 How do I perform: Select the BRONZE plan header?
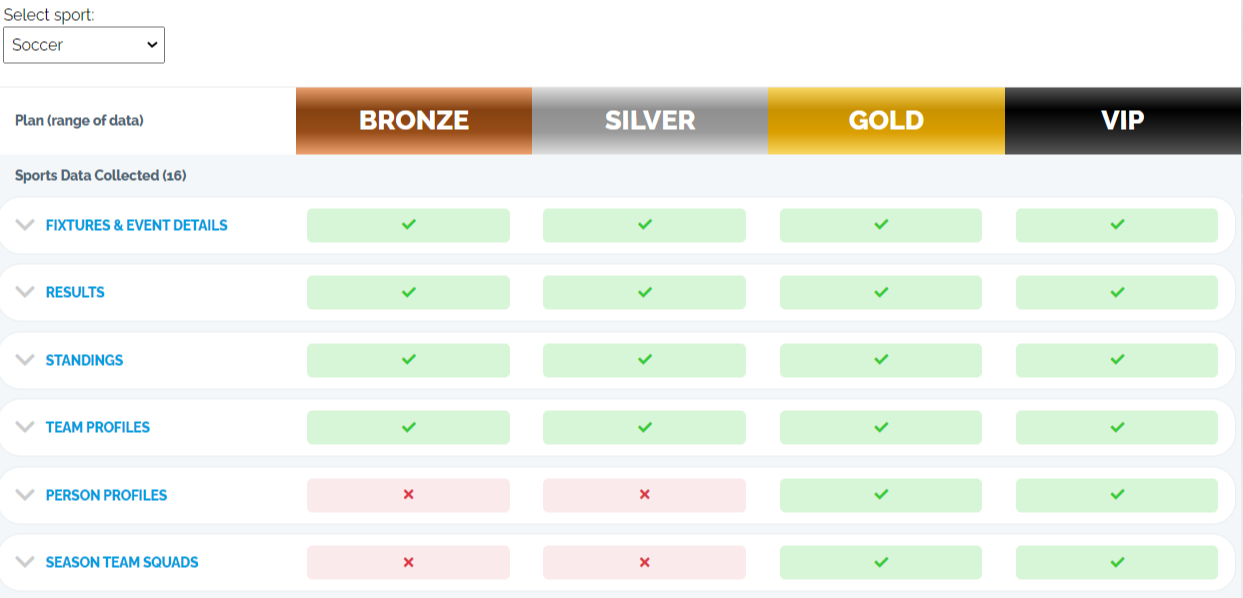pos(414,121)
